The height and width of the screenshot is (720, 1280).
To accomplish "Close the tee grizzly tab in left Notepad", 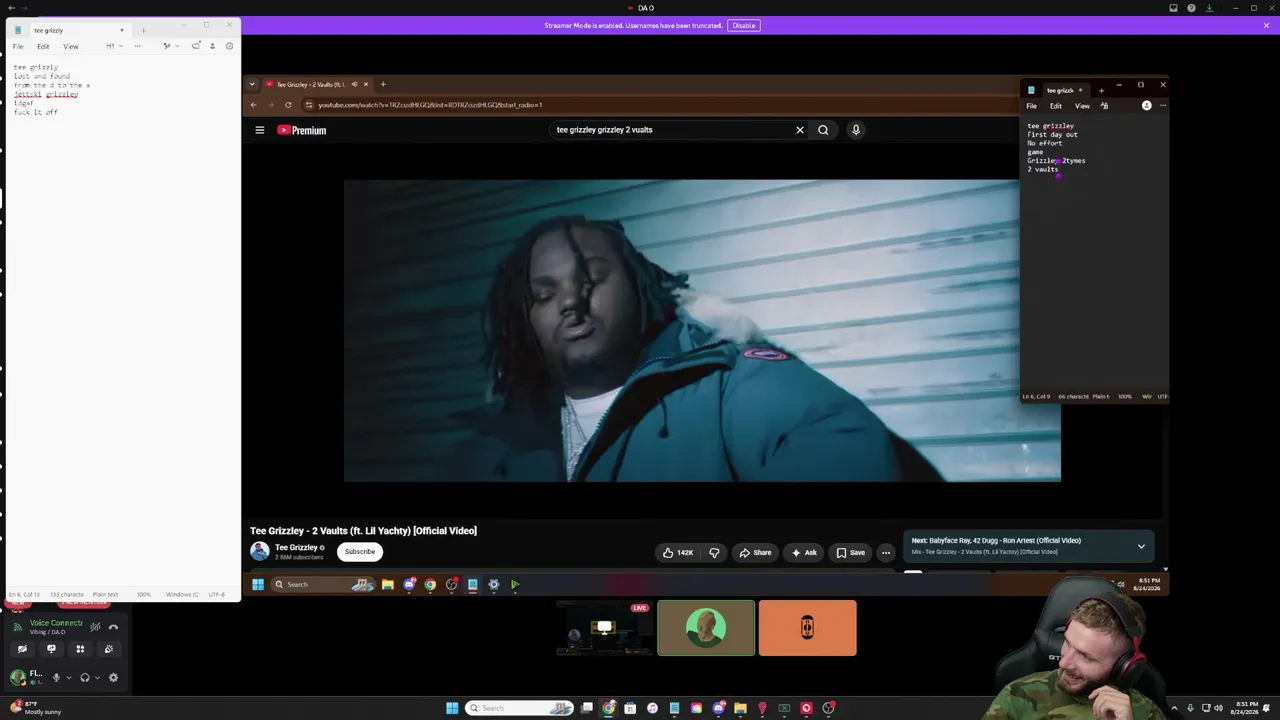I will [x=122, y=30].
